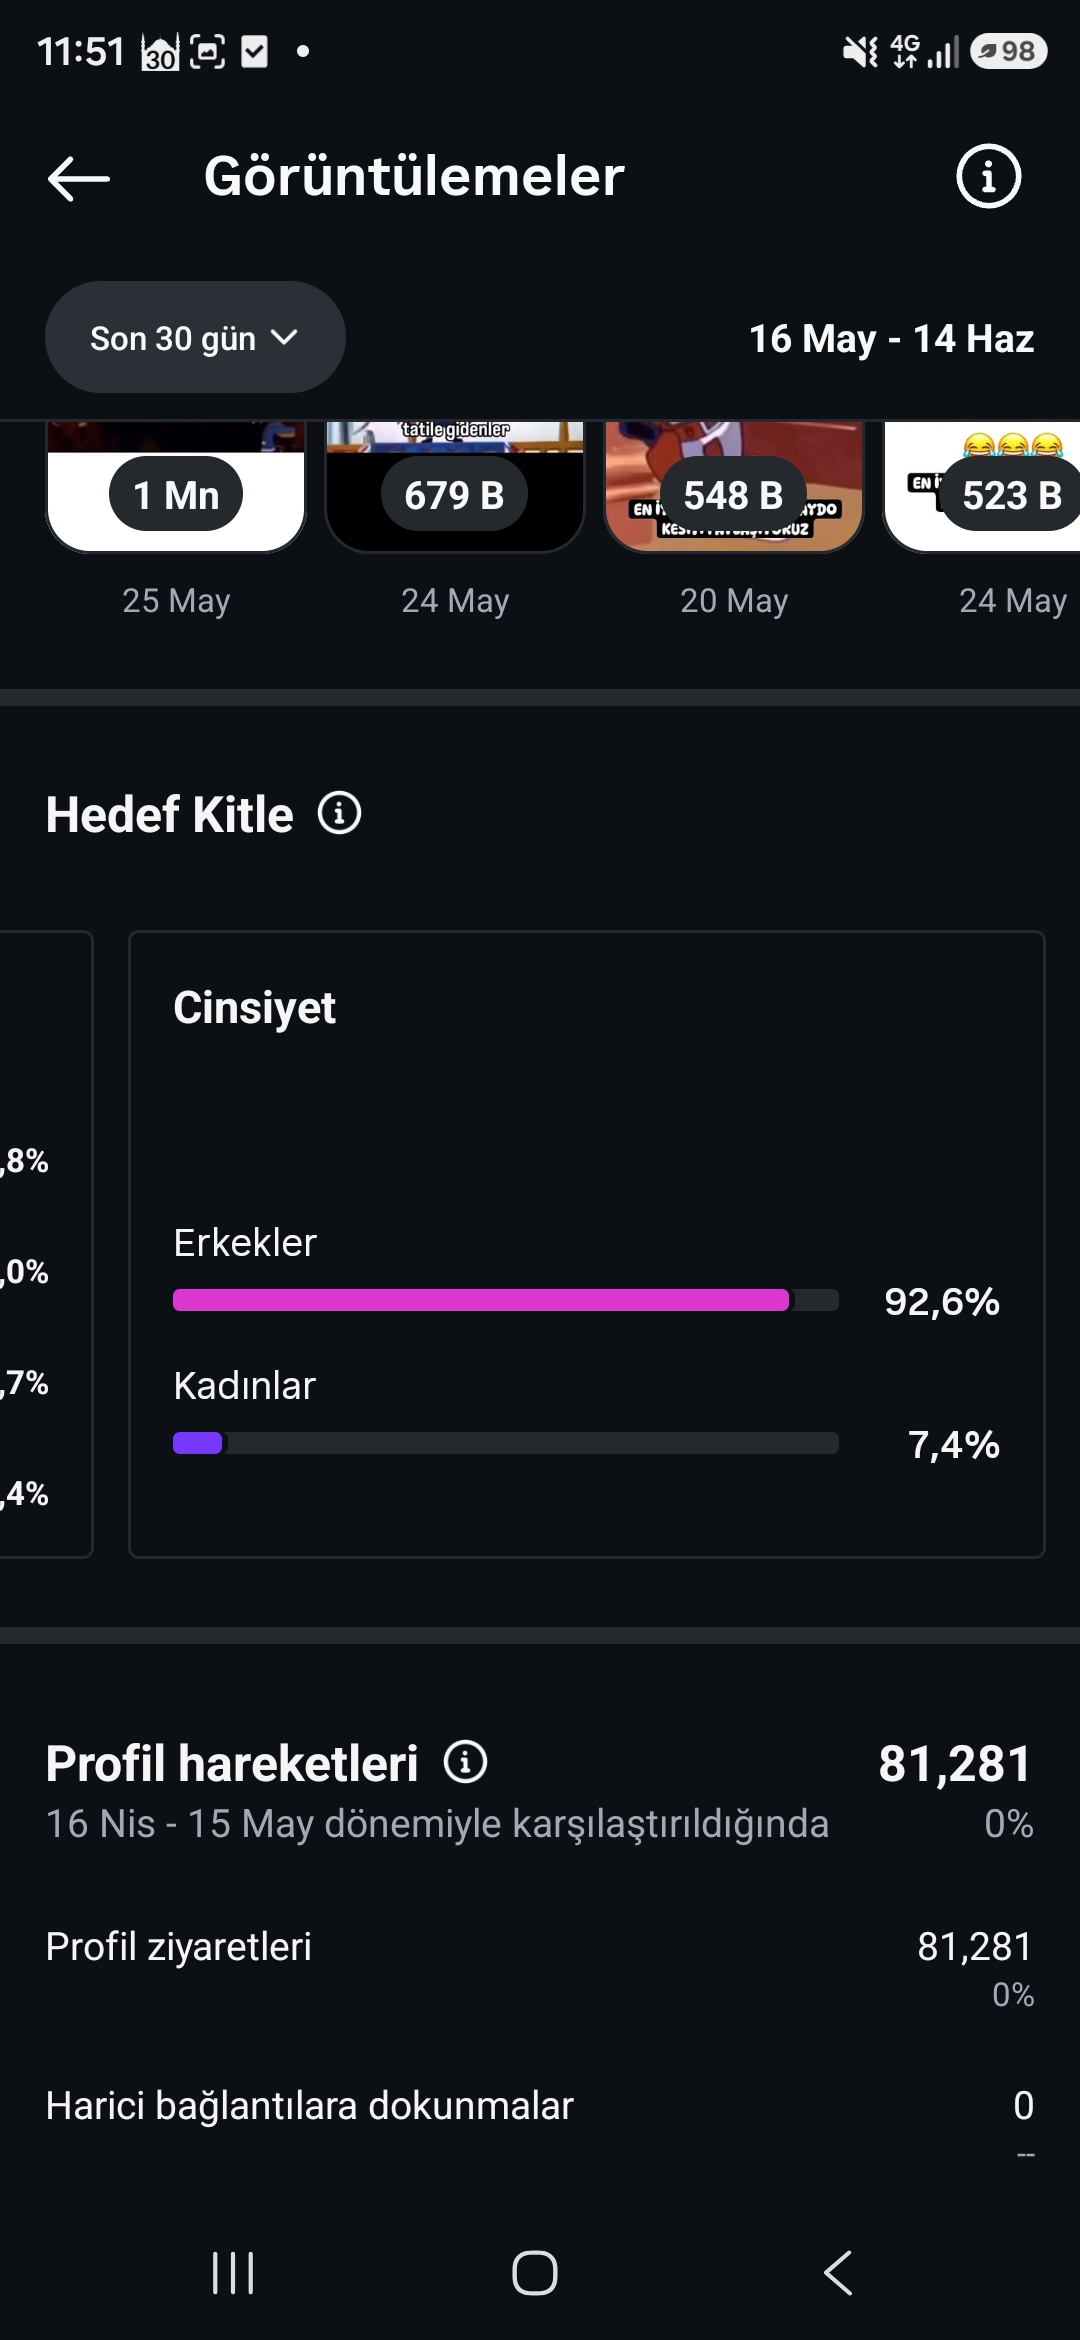
Task: Tap the 16 May - 14 Haz date range
Action: point(891,339)
